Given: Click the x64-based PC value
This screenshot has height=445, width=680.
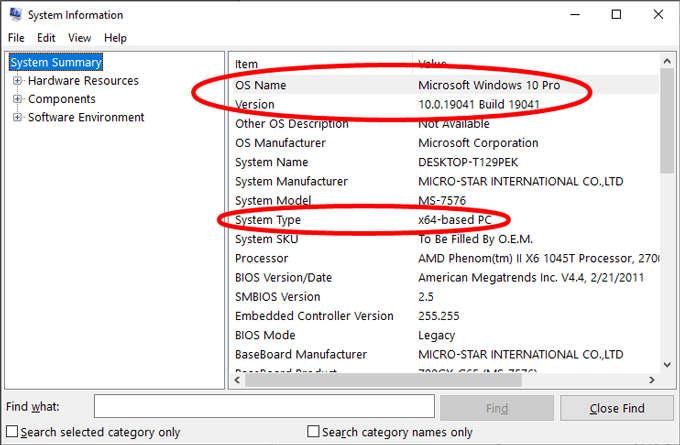Looking at the screenshot, I should pos(454,220).
